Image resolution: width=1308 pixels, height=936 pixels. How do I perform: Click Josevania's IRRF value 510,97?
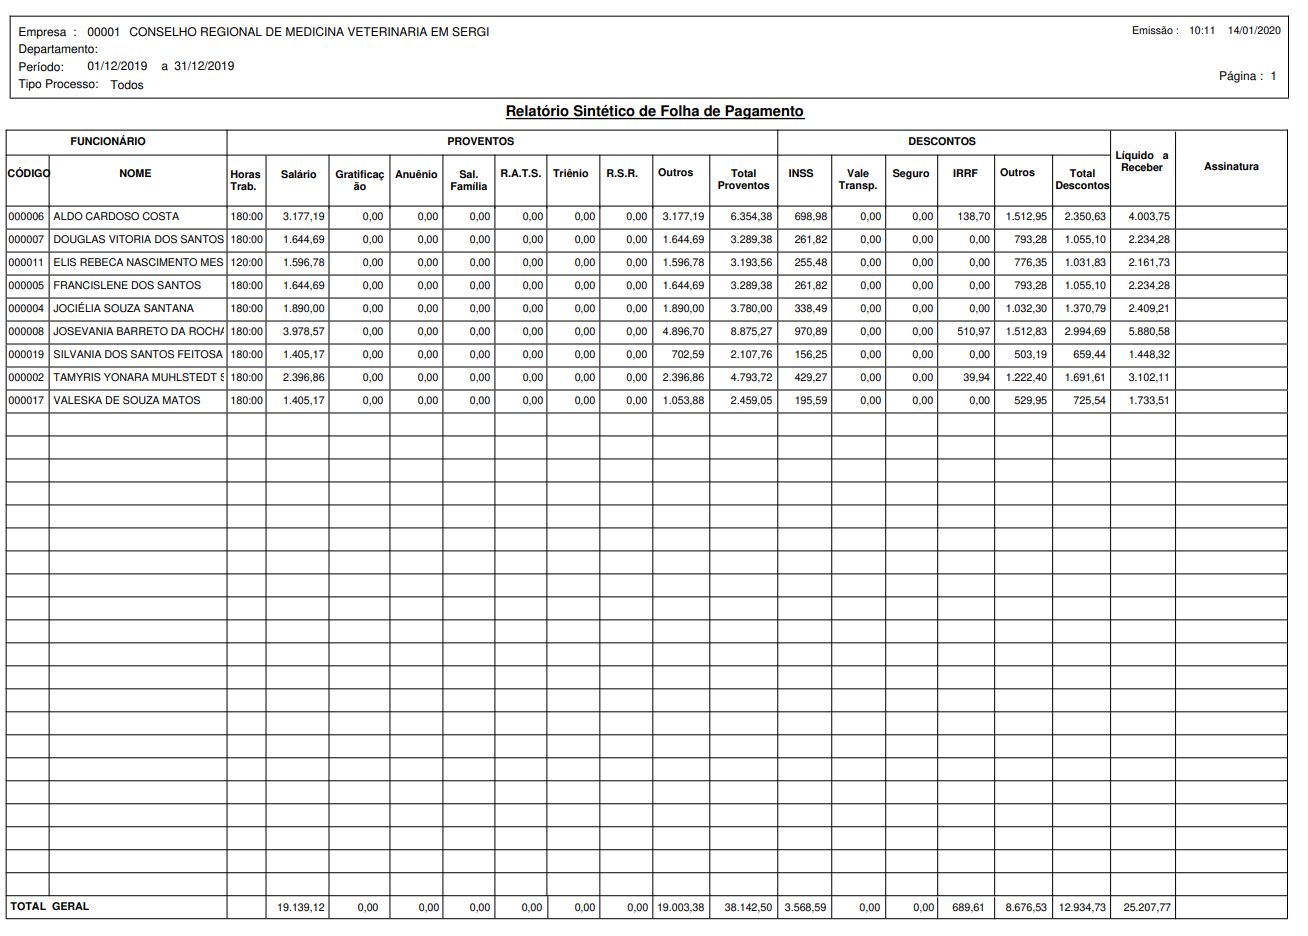click(973, 331)
